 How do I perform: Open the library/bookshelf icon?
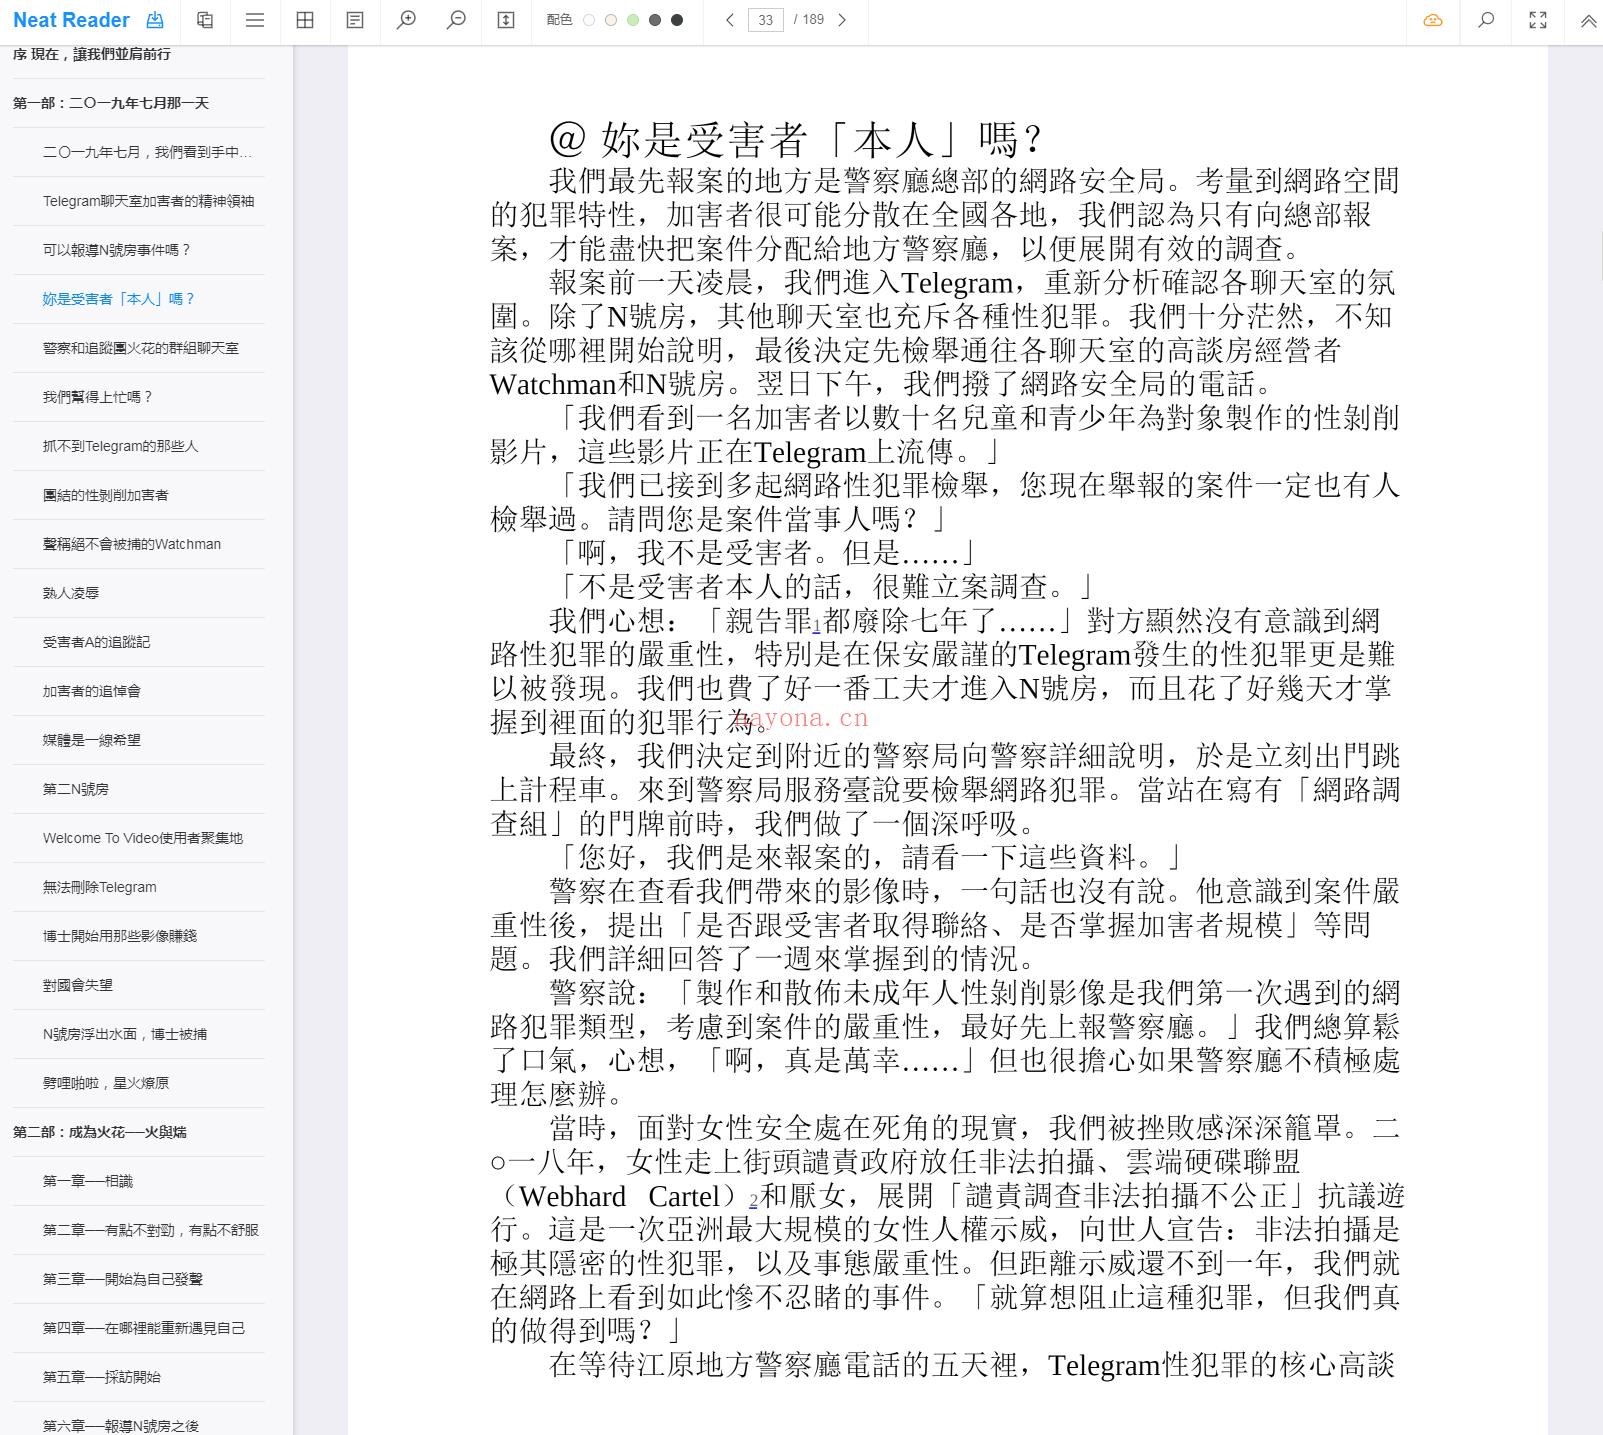[x=205, y=20]
